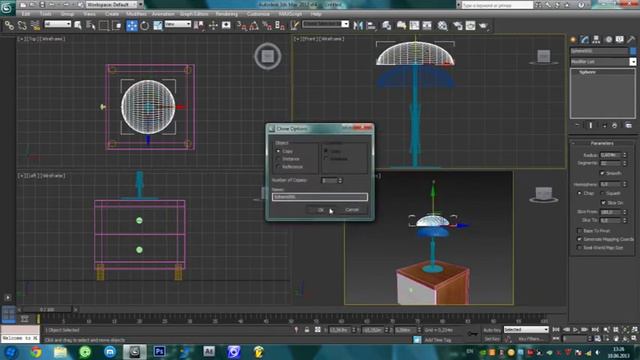The width and height of the screenshot is (640, 360).
Task: Activate the Select and Rotate tool
Action: click(x=144, y=26)
